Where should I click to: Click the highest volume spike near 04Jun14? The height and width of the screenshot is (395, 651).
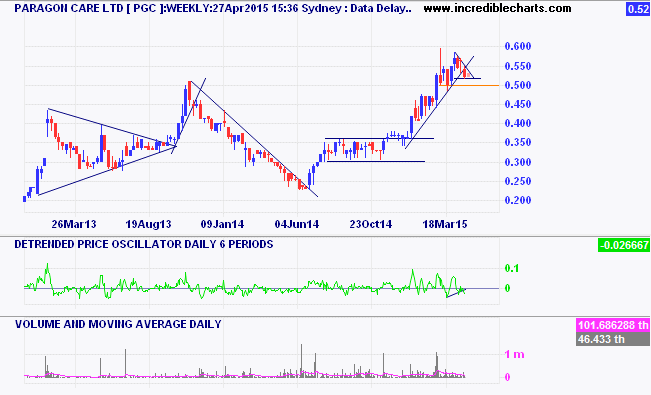pos(302,361)
